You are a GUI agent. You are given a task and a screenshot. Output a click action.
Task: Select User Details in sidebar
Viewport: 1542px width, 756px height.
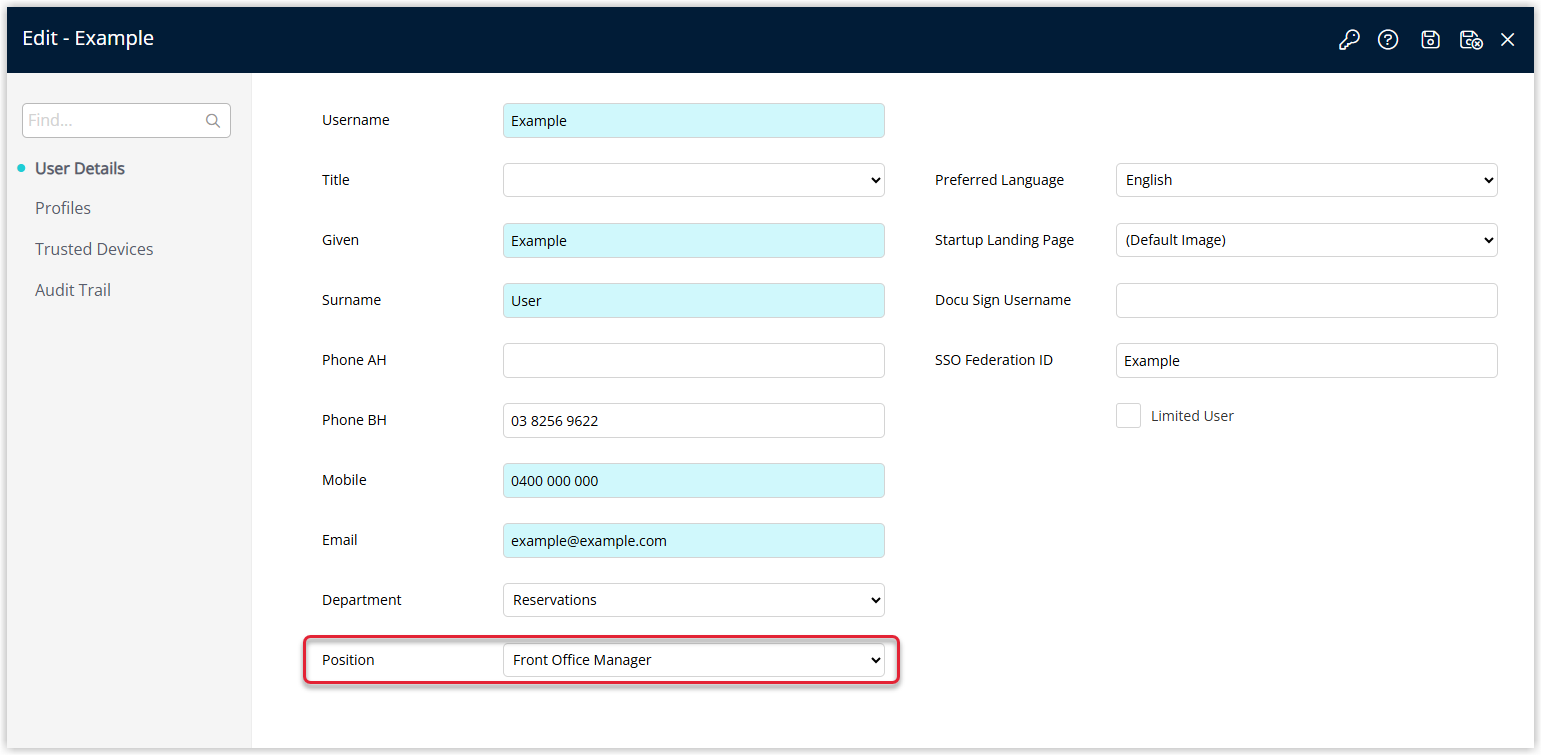pyautogui.click(x=80, y=168)
